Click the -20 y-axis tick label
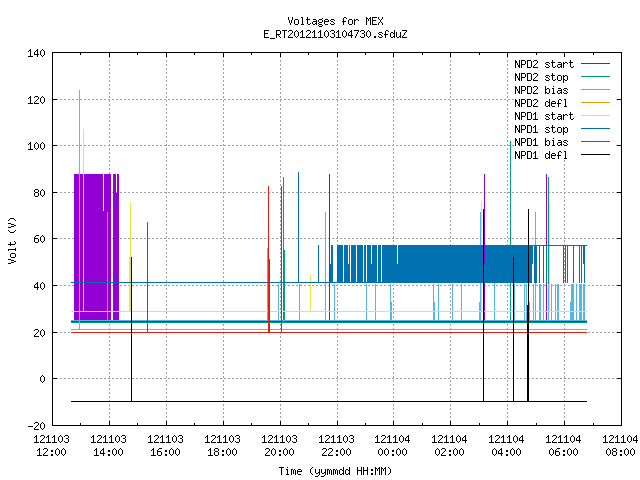640x480 pixels. tap(36, 426)
